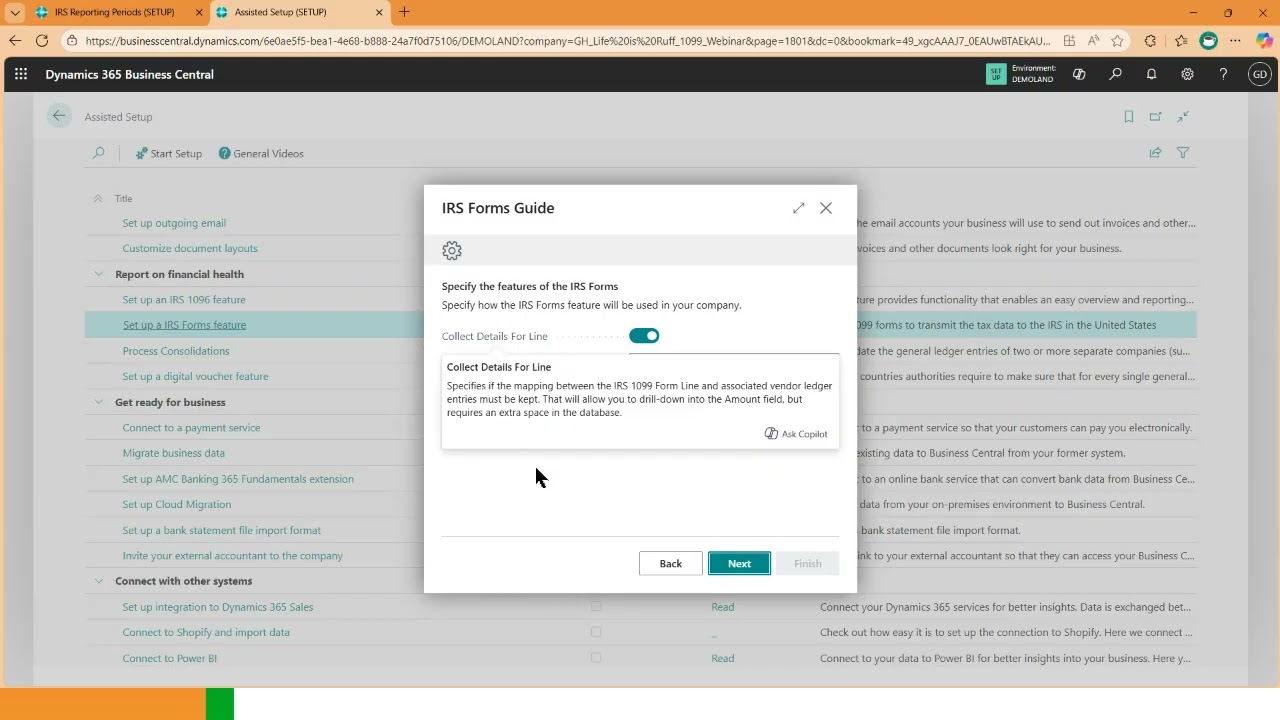The width and height of the screenshot is (1280, 720).
Task: Open the browser tab search dropdown
Action: (x=14, y=12)
